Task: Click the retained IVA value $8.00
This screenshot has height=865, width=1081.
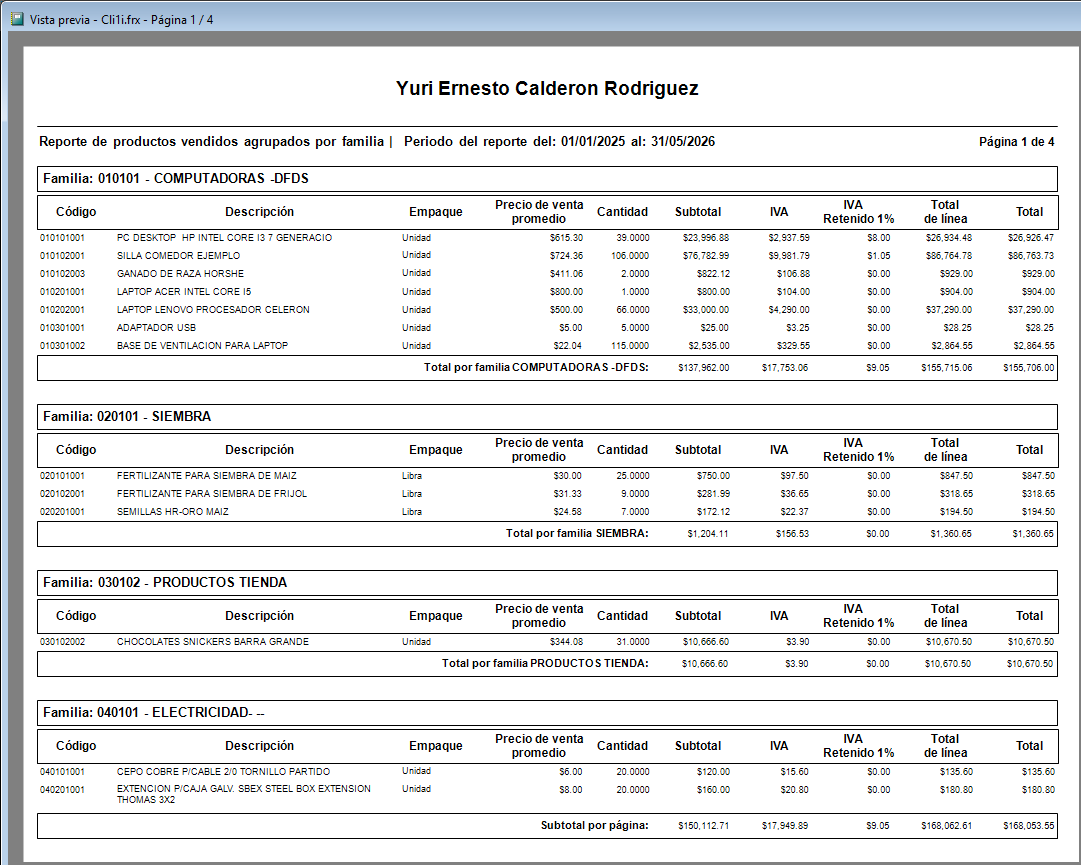Action: 878,238
